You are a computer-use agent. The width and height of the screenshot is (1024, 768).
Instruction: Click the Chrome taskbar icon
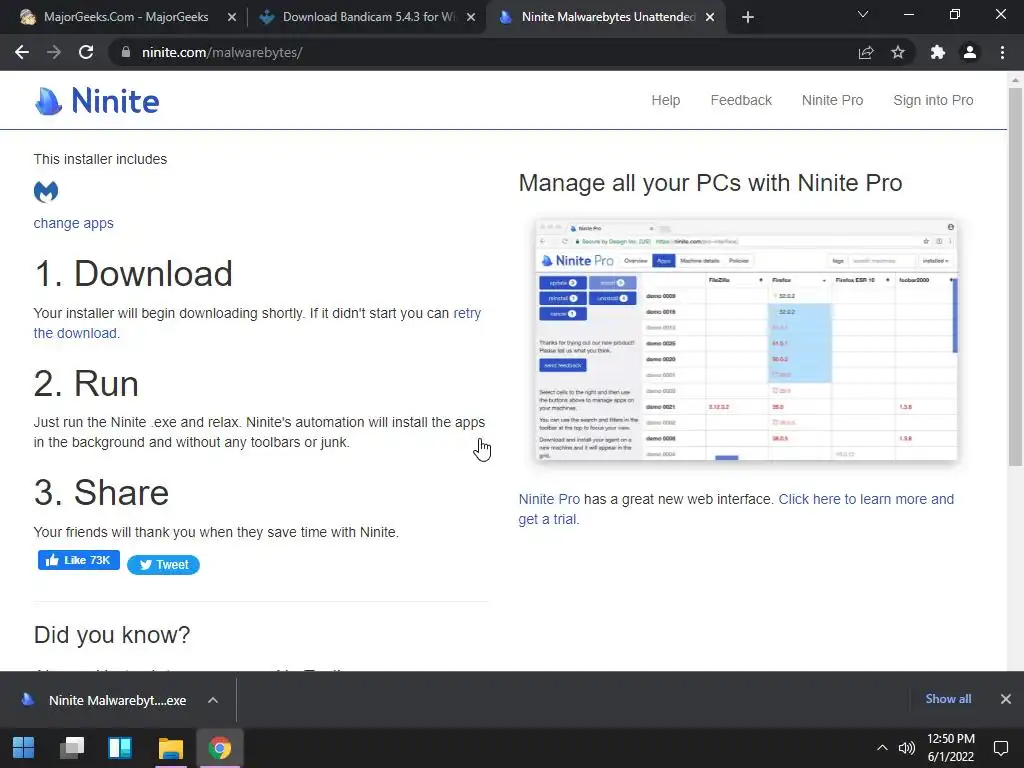[x=220, y=748]
